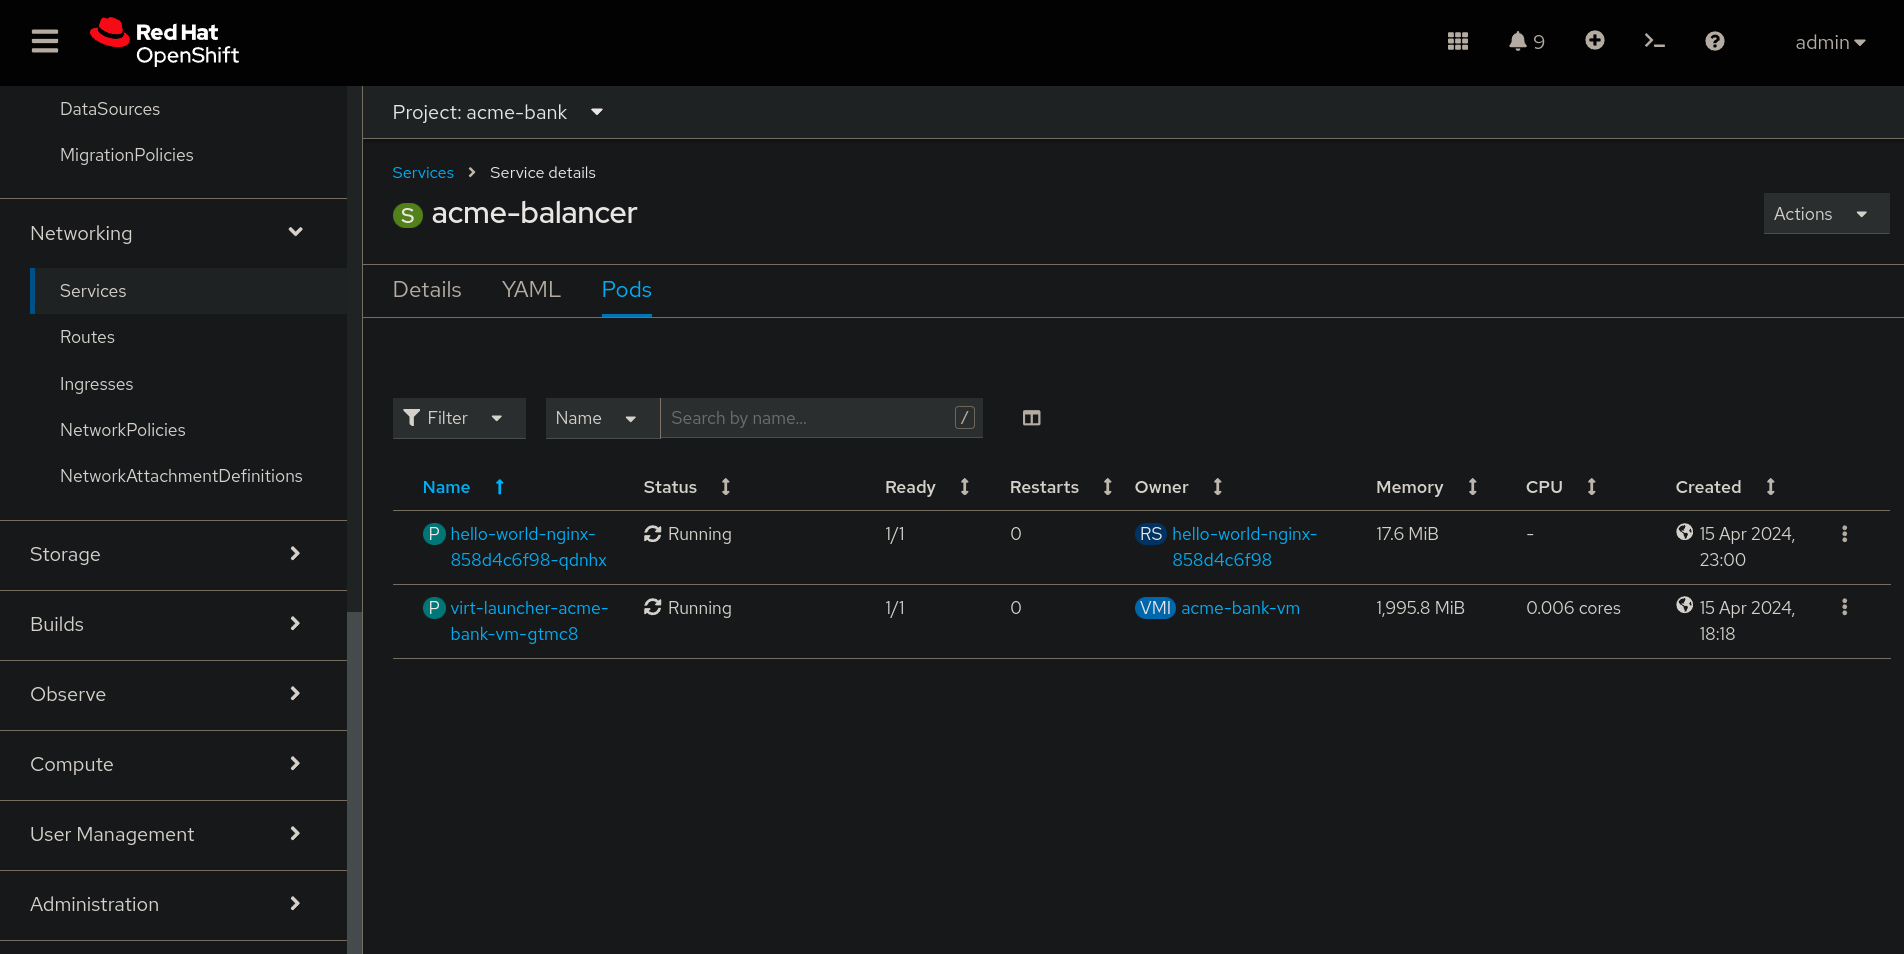Switch to the YAML tab
This screenshot has height=954, width=1904.
click(531, 290)
